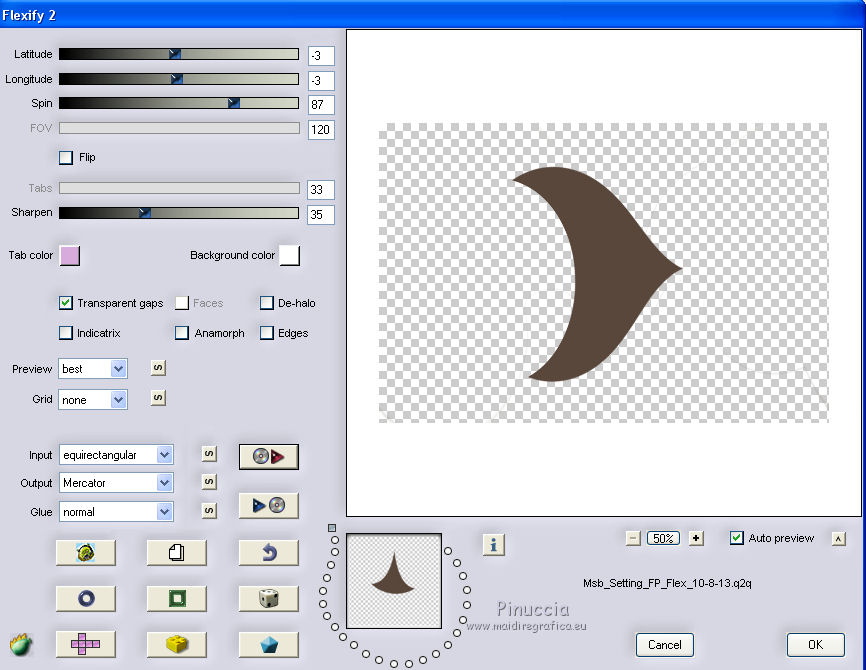Open the Input projection dropdown
The height and width of the screenshot is (670, 866).
pyautogui.click(x=116, y=455)
